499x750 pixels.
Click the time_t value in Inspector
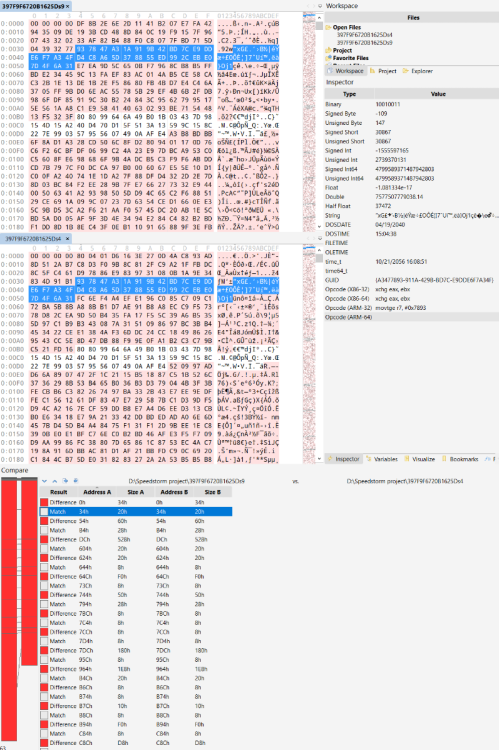pos(401,262)
